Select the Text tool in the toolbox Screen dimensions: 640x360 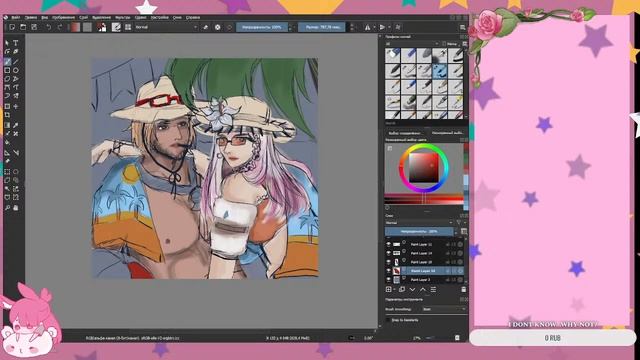click(x=16, y=43)
